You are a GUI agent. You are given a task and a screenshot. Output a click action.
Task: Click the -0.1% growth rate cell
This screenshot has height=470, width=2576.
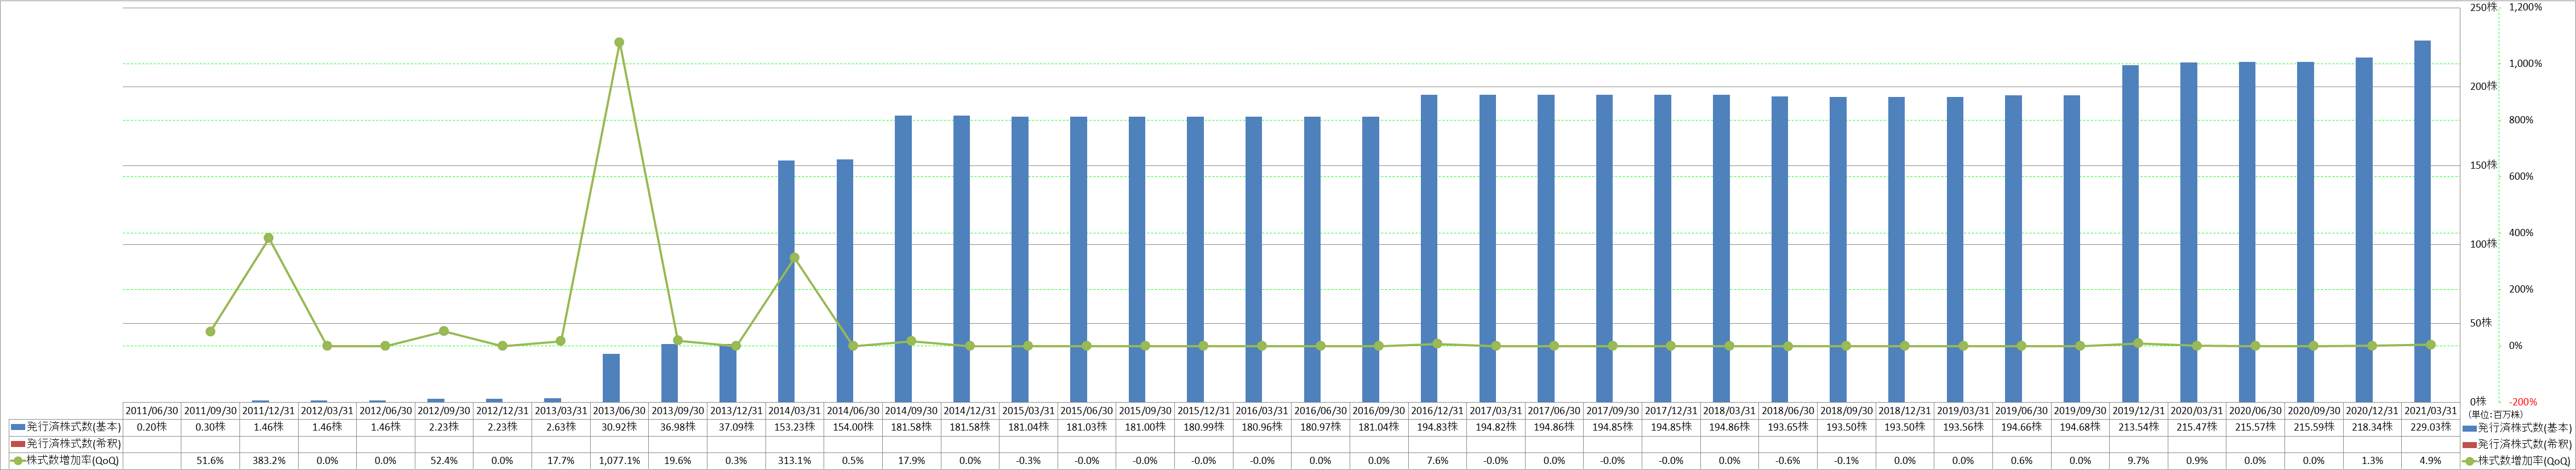point(1846,461)
